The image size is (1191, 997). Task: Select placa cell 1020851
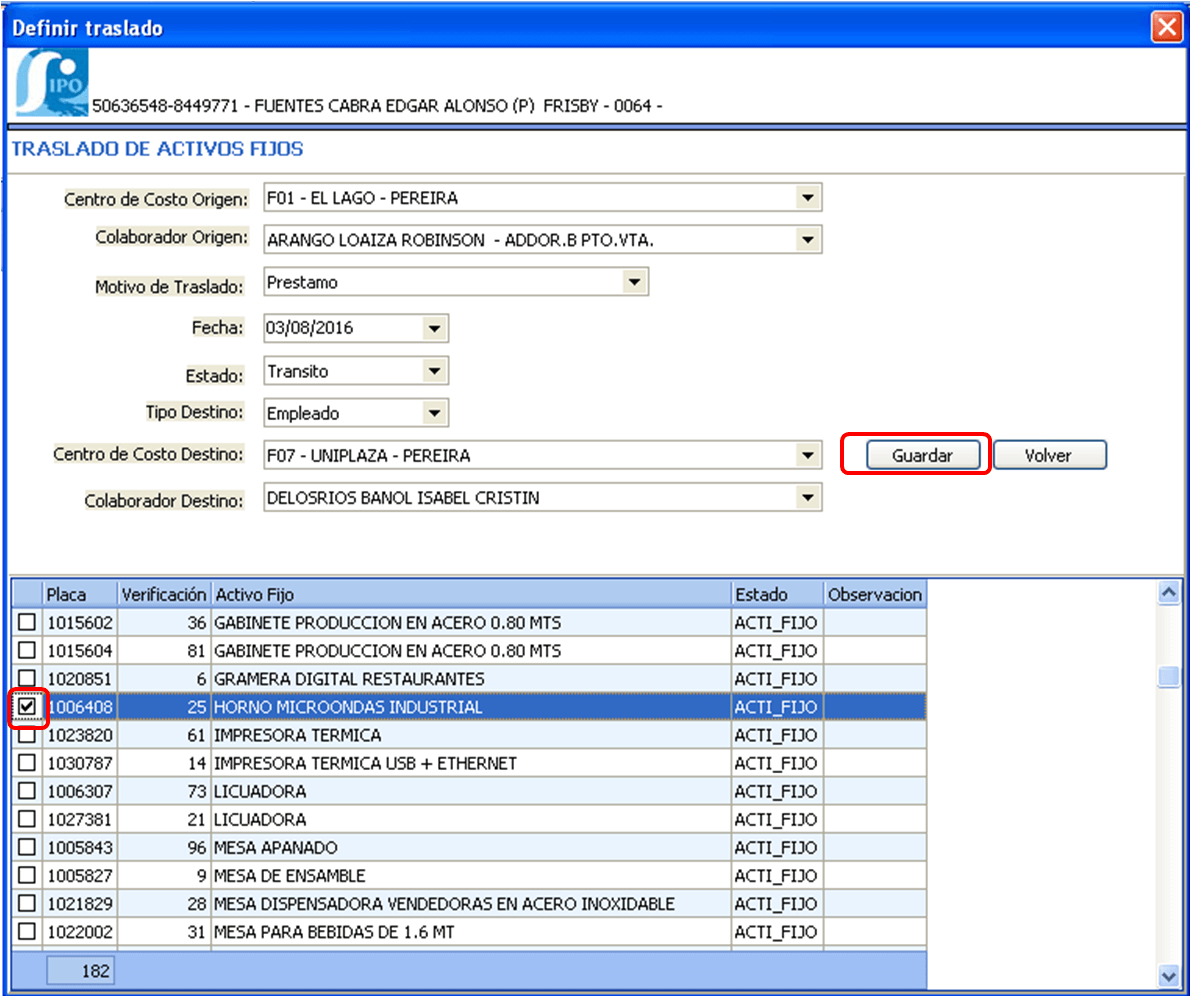(80, 679)
